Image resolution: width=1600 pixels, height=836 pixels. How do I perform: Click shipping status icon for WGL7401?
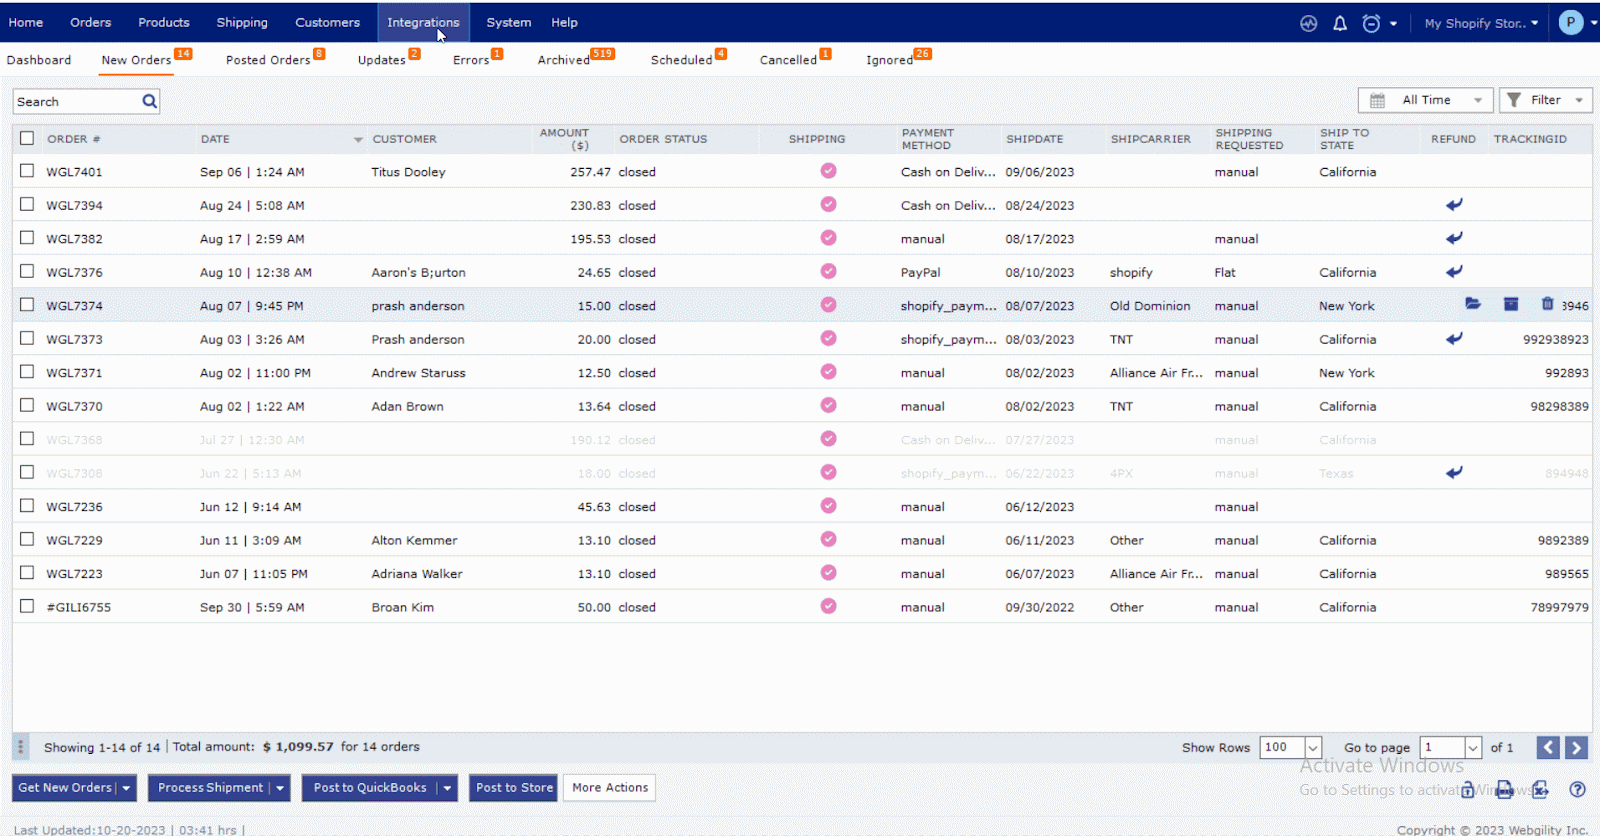pos(828,171)
